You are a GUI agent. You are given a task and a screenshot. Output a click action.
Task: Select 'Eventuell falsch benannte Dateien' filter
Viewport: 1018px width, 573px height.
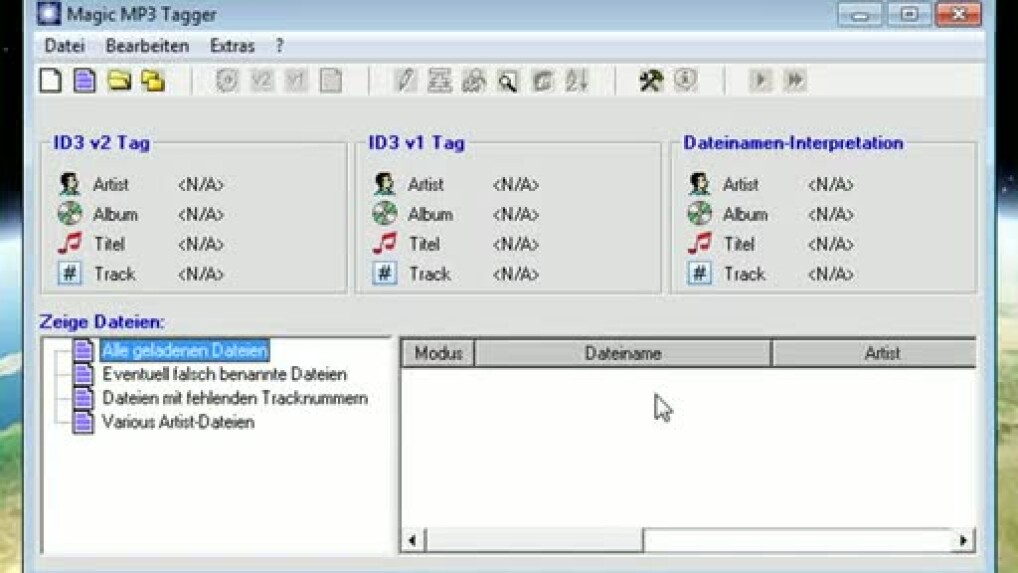tap(224, 375)
